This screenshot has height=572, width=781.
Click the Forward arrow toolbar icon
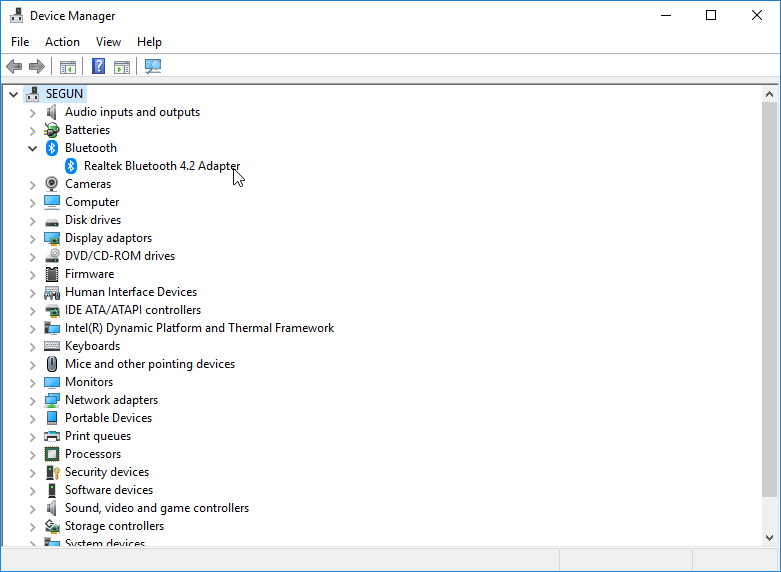click(x=37, y=66)
